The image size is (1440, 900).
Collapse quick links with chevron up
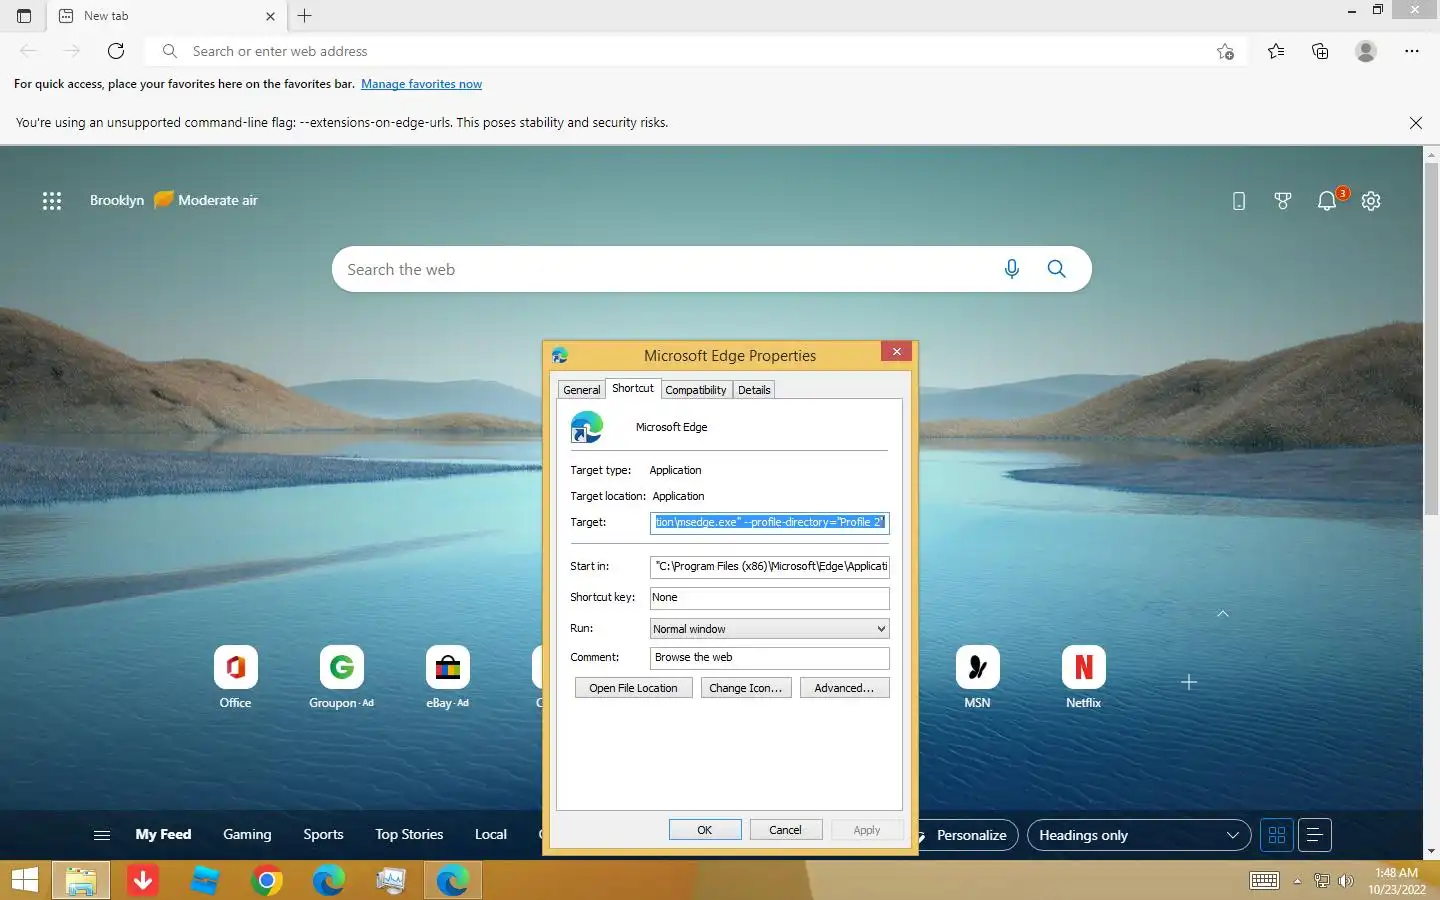[x=1223, y=613]
